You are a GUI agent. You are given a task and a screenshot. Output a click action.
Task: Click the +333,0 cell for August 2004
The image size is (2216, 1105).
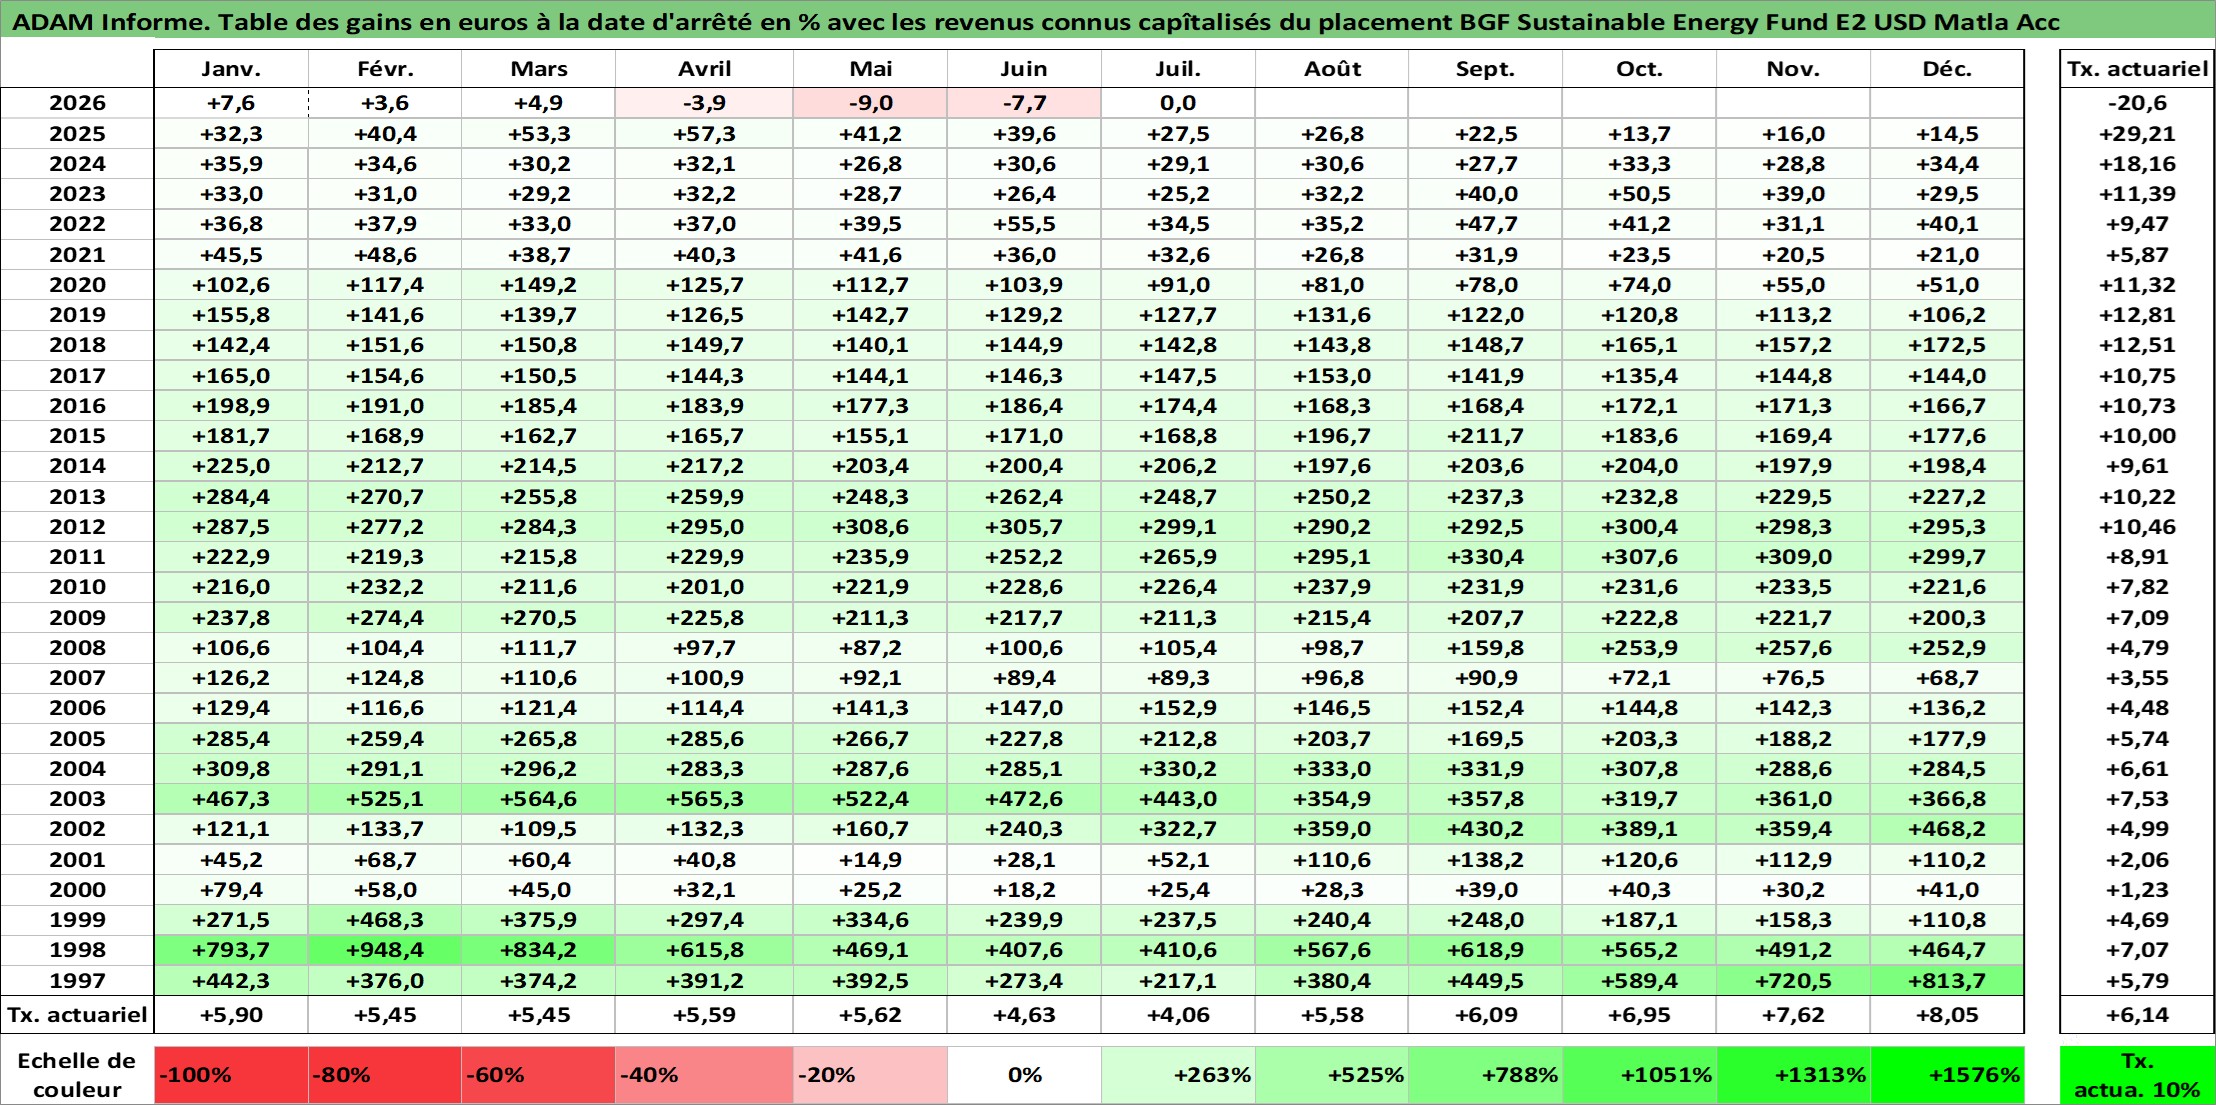pos(1332,769)
